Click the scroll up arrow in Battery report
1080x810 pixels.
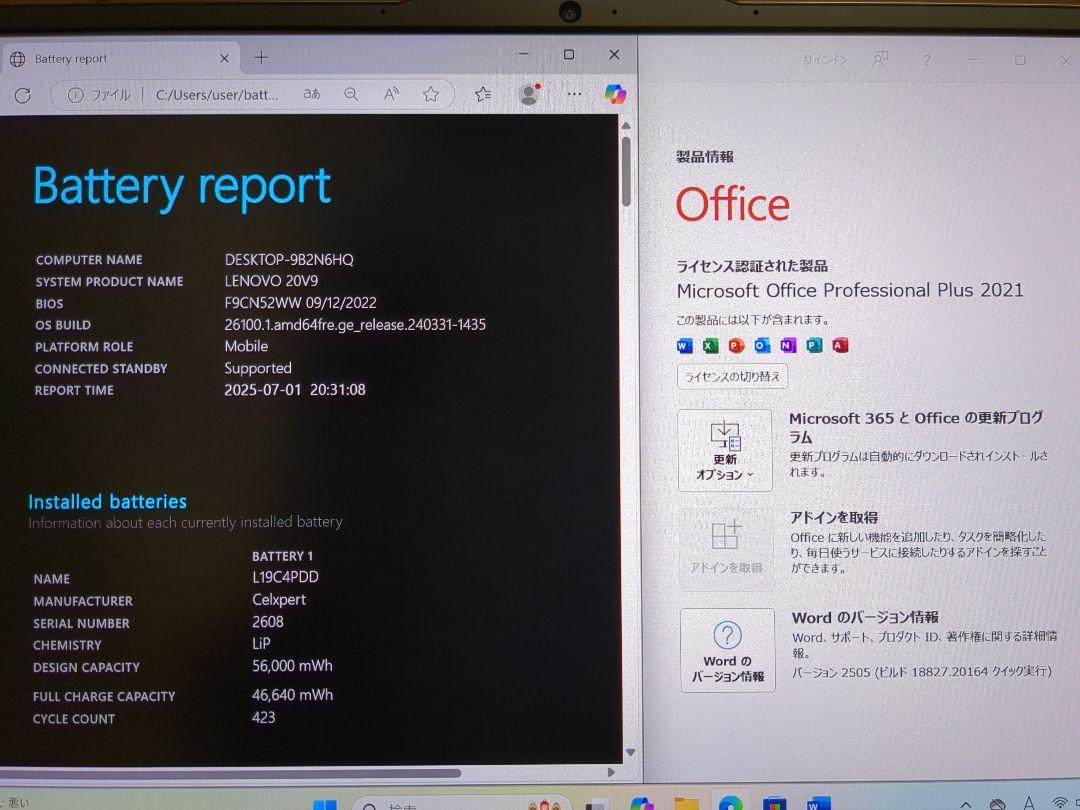coord(626,126)
